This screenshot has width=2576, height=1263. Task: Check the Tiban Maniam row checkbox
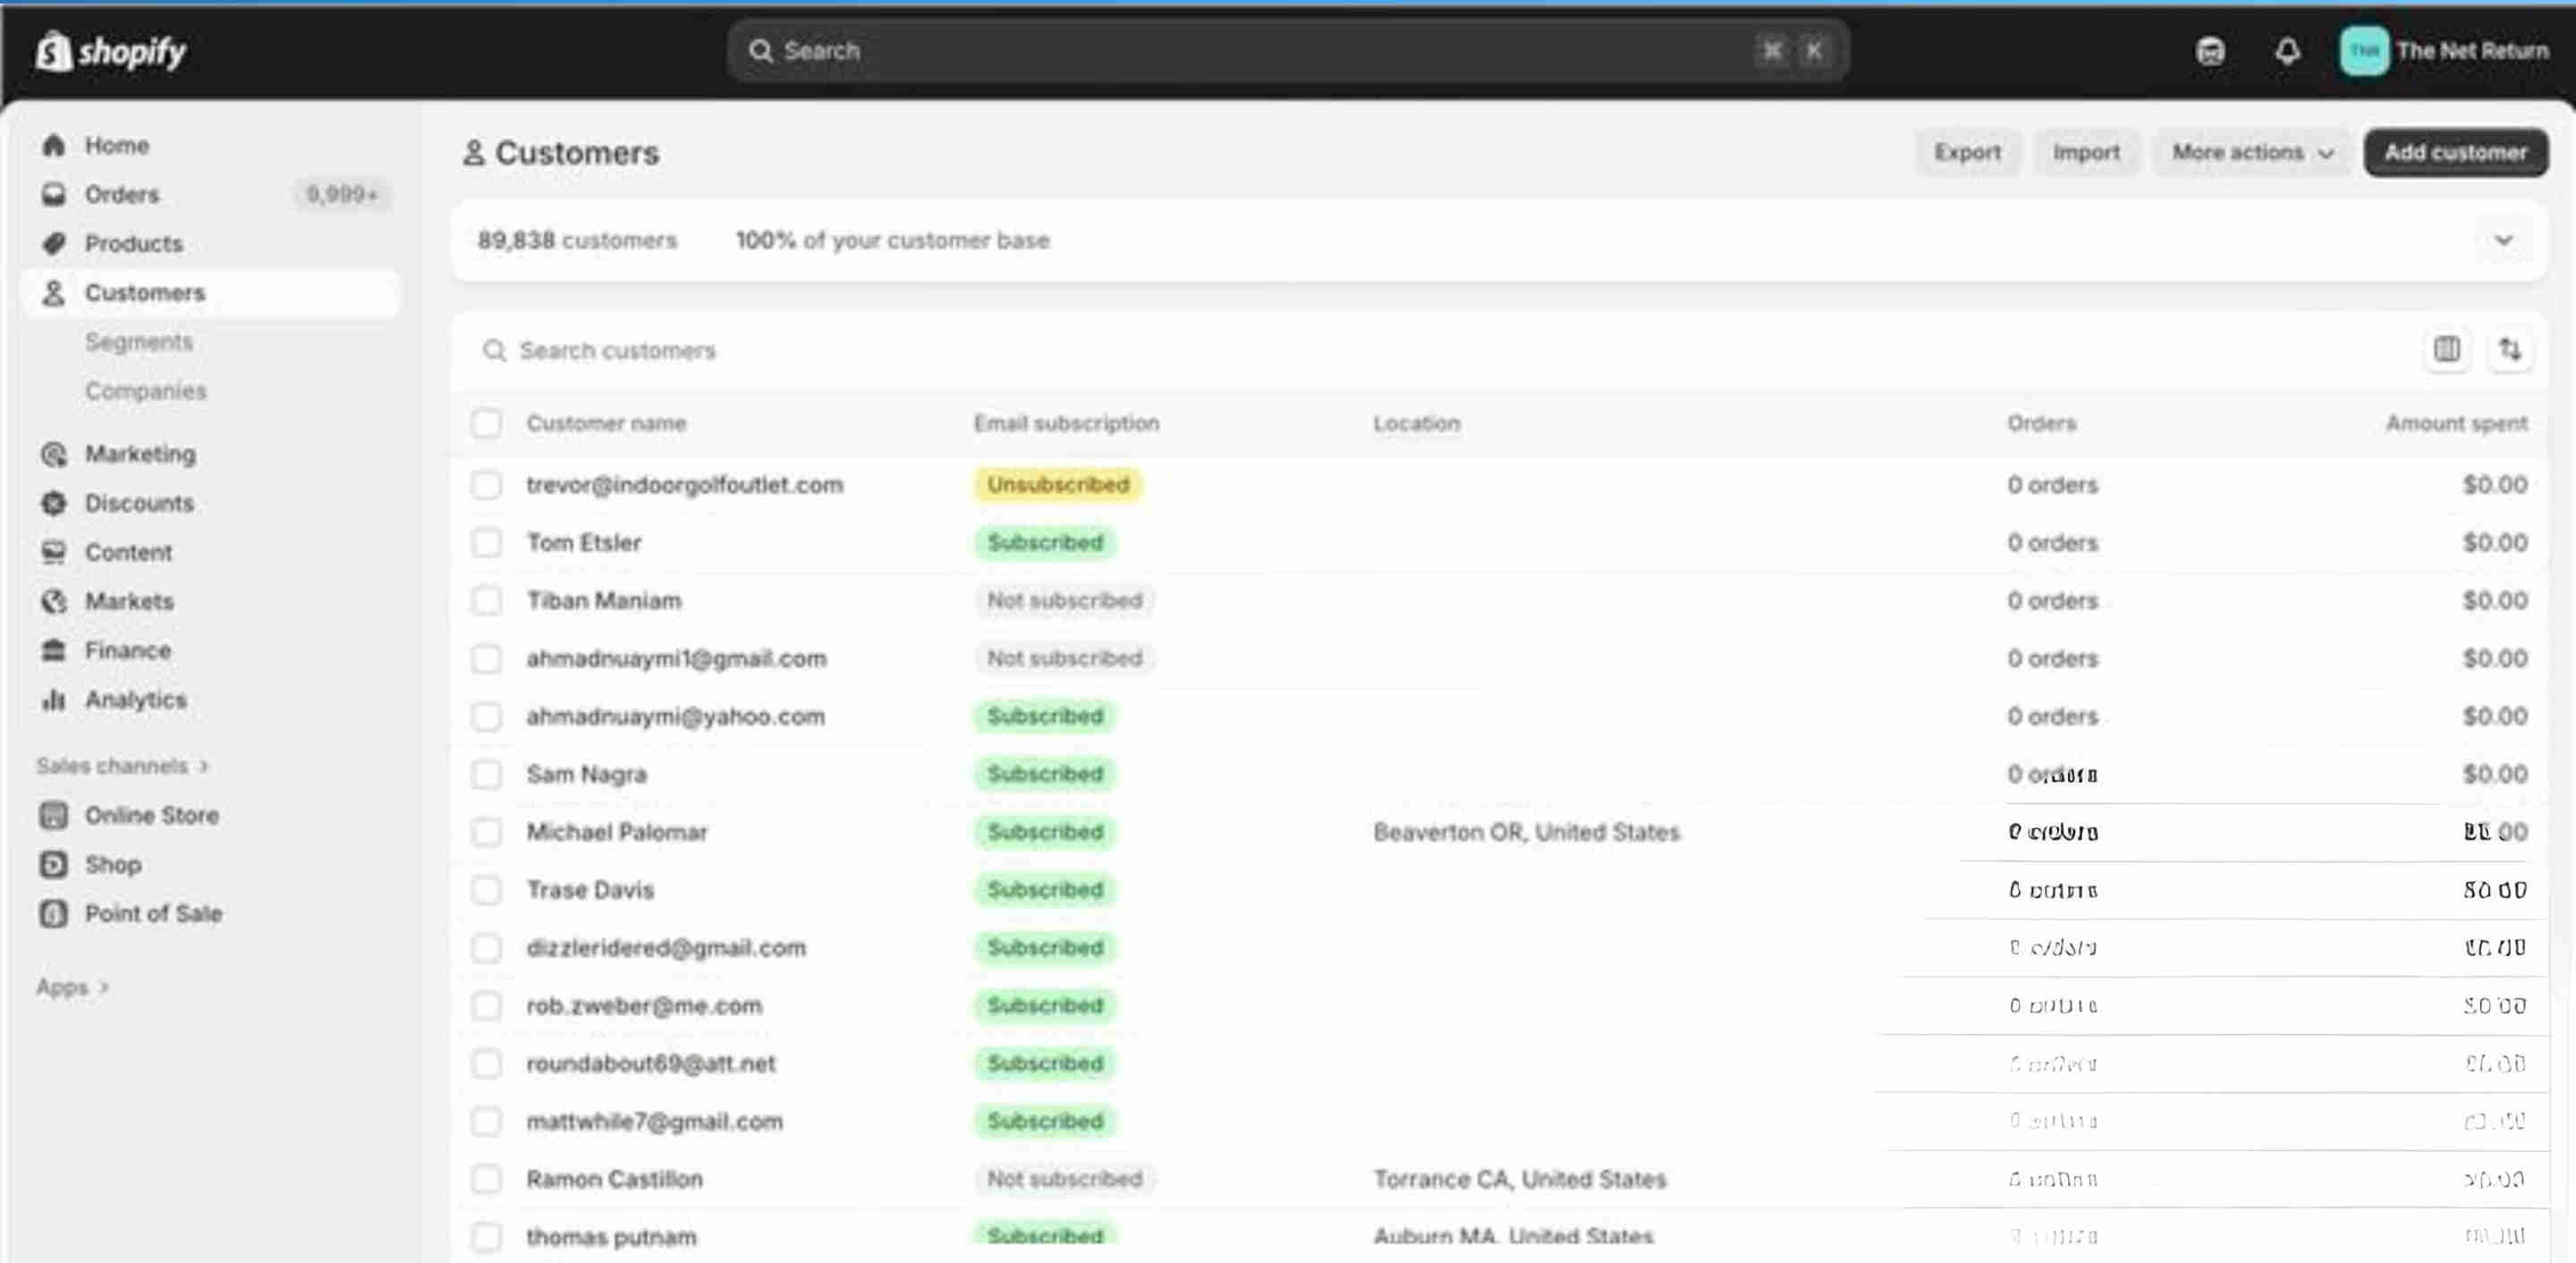(487, 601)
